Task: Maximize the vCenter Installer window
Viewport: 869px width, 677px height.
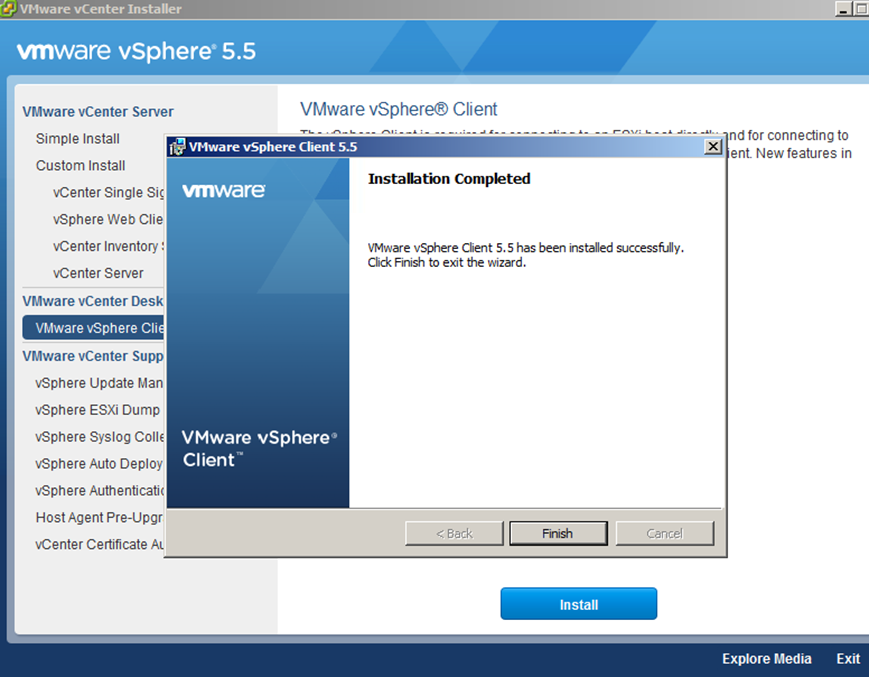Action: pyautogui.click(x=862, y=9)
